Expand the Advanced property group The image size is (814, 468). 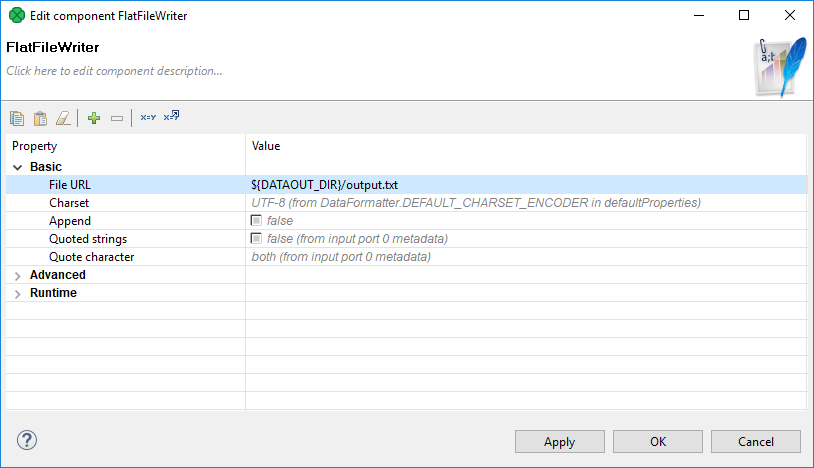(x=18, y=276)
